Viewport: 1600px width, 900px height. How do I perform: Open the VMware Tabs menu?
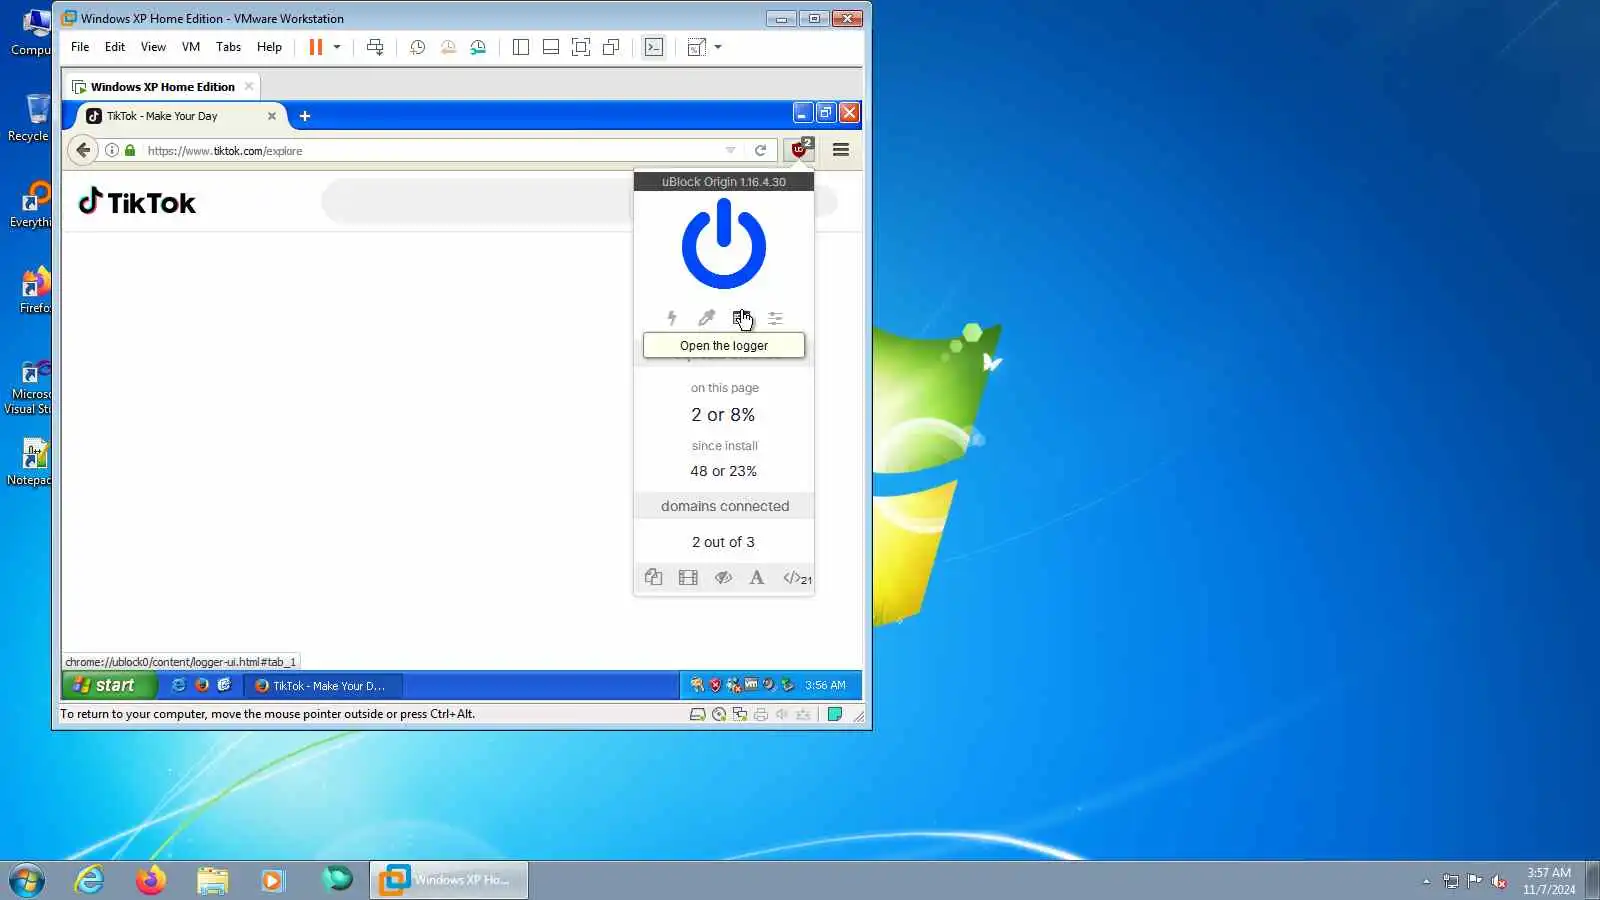coord(228,47)
